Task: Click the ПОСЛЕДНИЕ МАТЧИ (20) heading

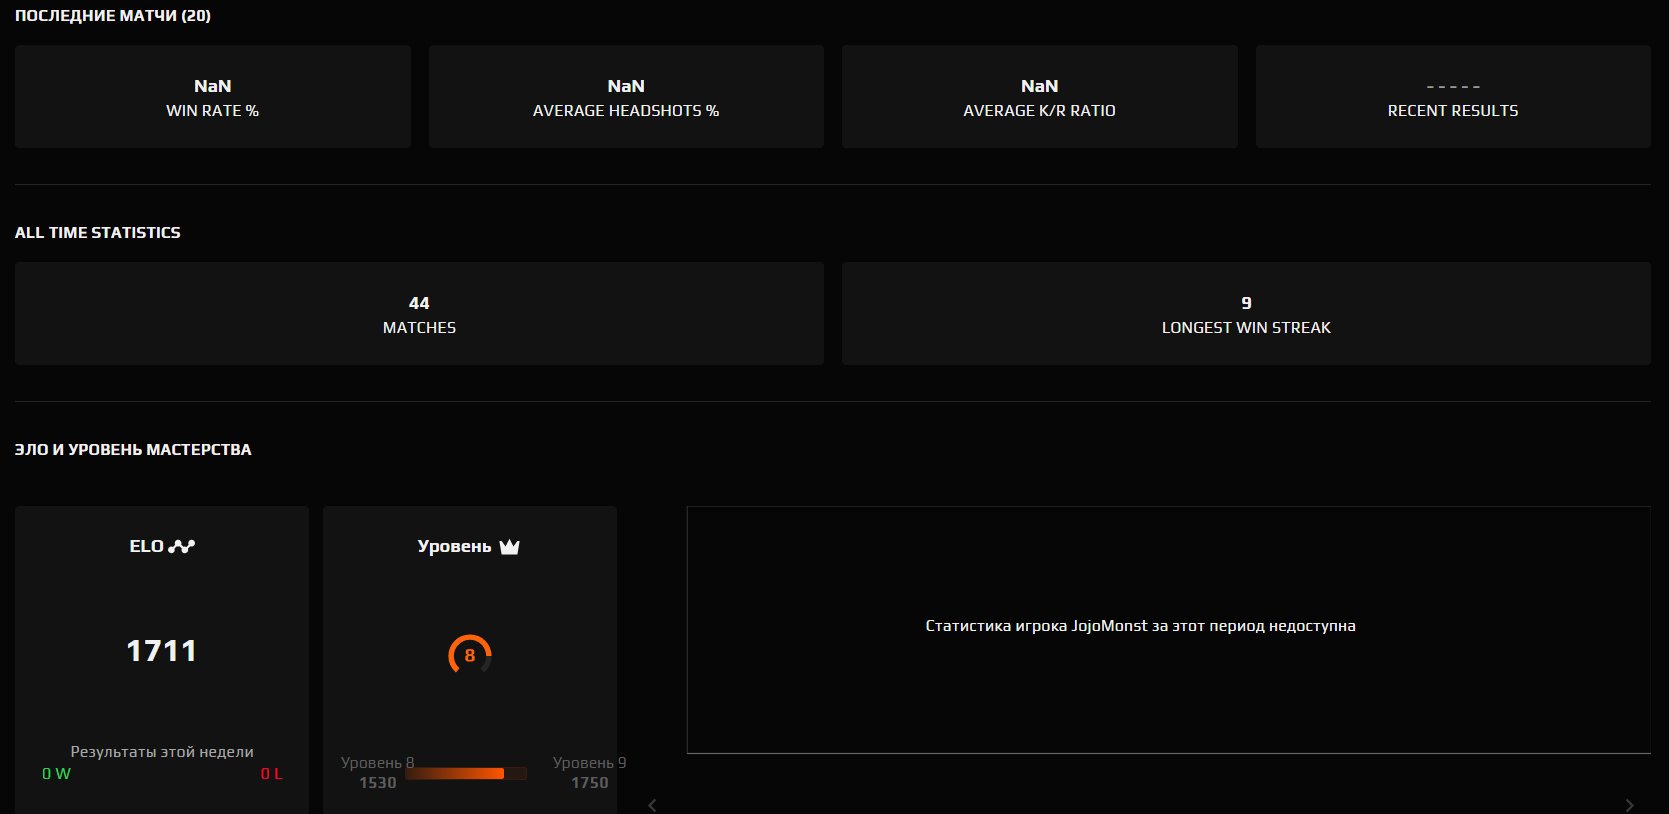Action: (113, 16)
